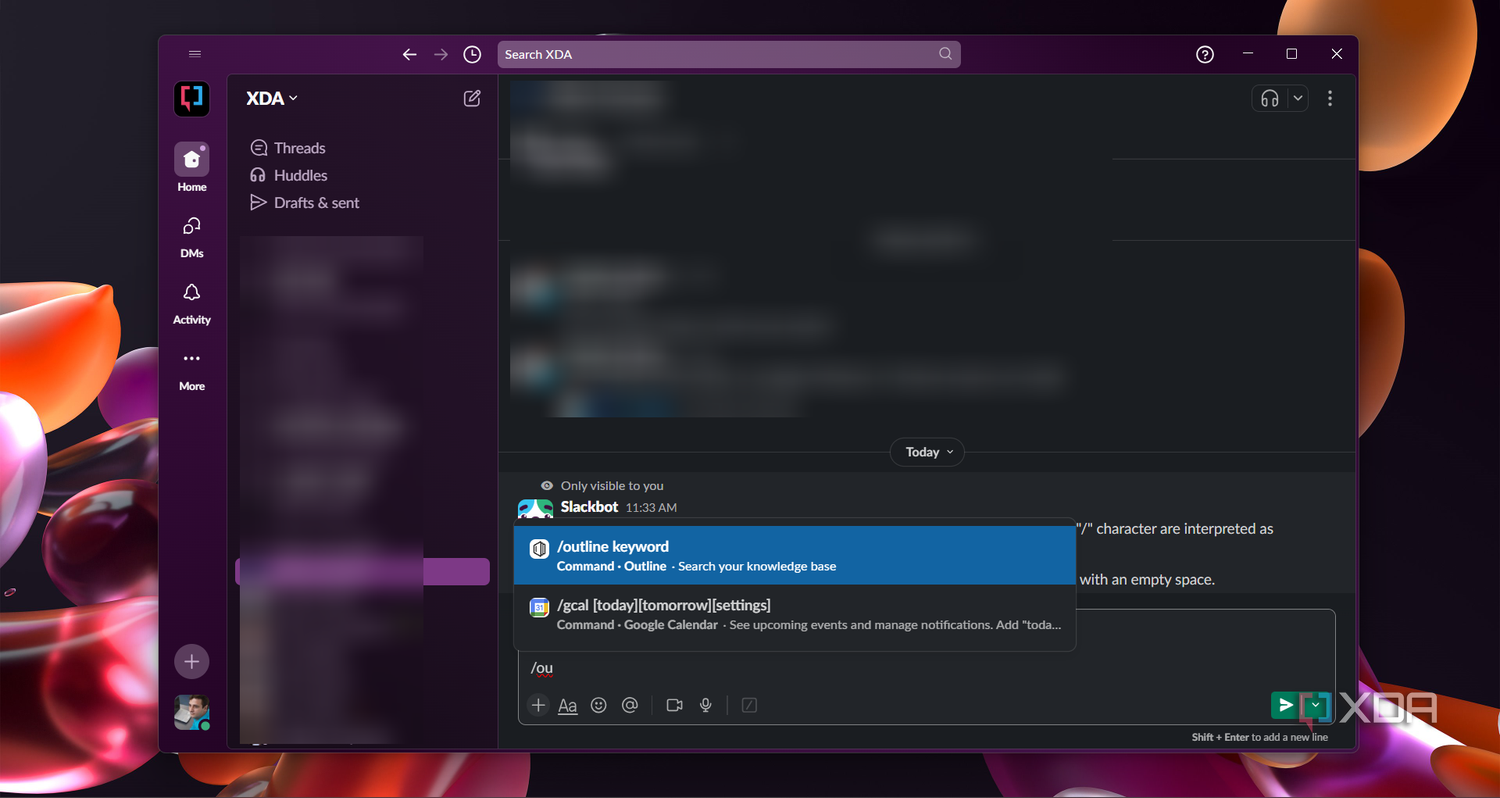Go back with the left arrow
The image size is (1500, 798).
coord(409,55)
